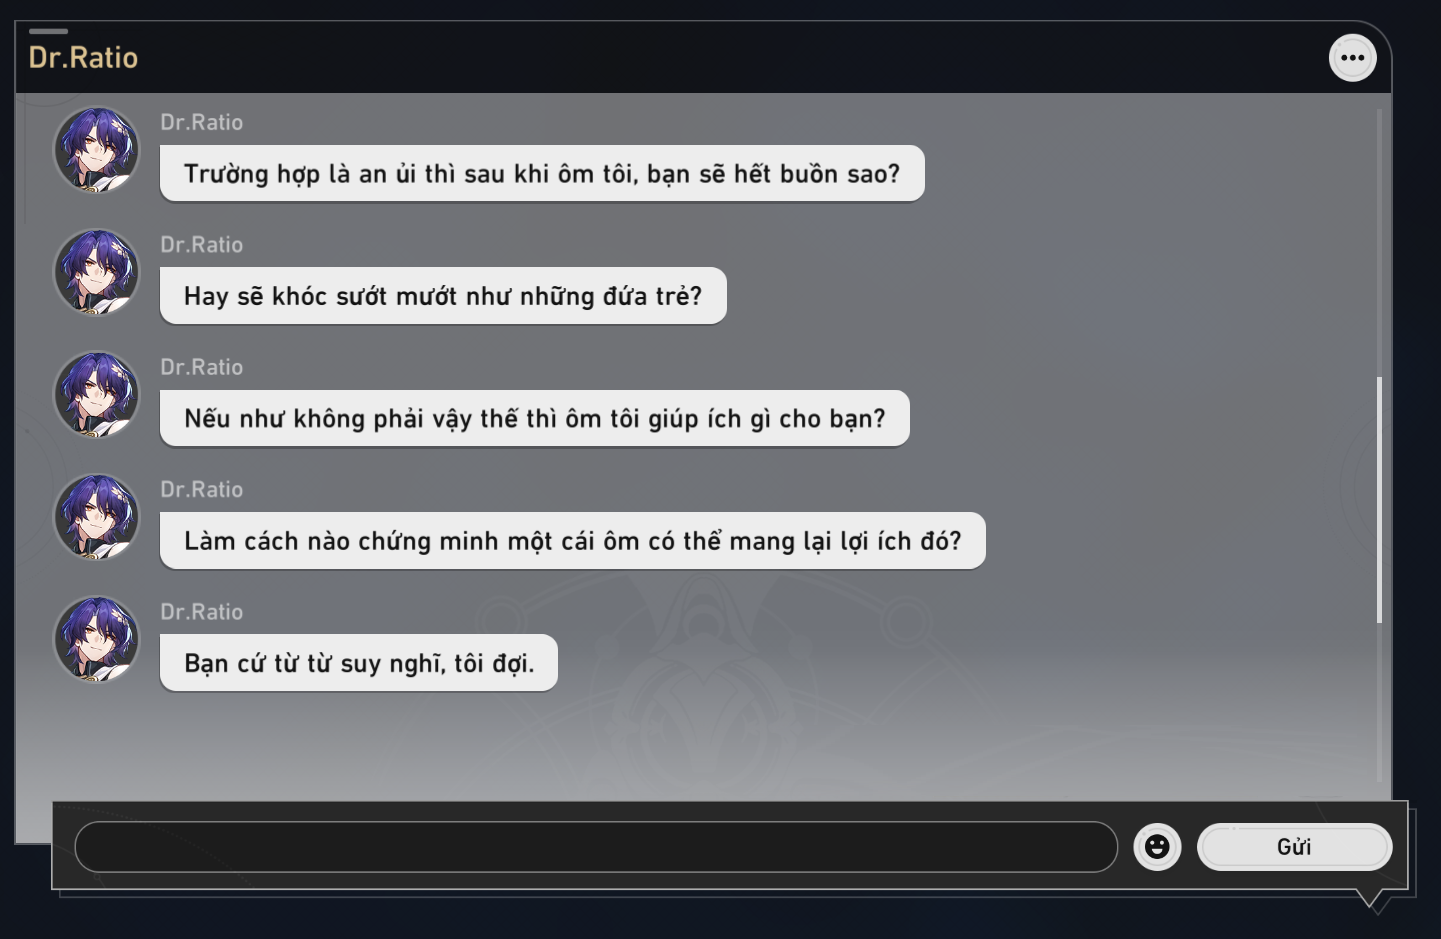The height and width of the screenshot is (939, 1441).
Task: Open the emoji sticker picker
Action: point(1157,847)
